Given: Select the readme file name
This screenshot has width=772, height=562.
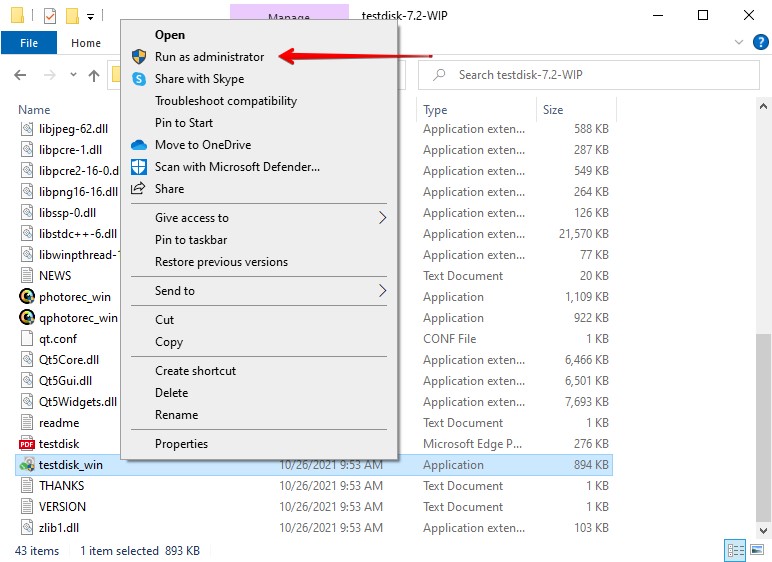Looking at the screenshot, I should (59, 423).
